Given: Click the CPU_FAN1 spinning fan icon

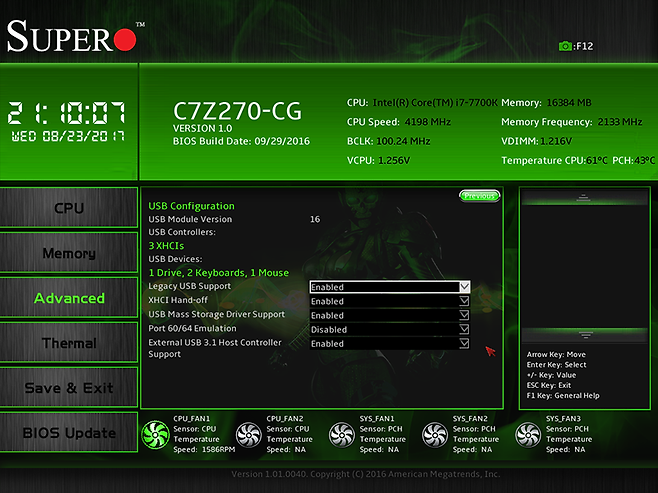Looking at the screenshot, I should point(155,435).
